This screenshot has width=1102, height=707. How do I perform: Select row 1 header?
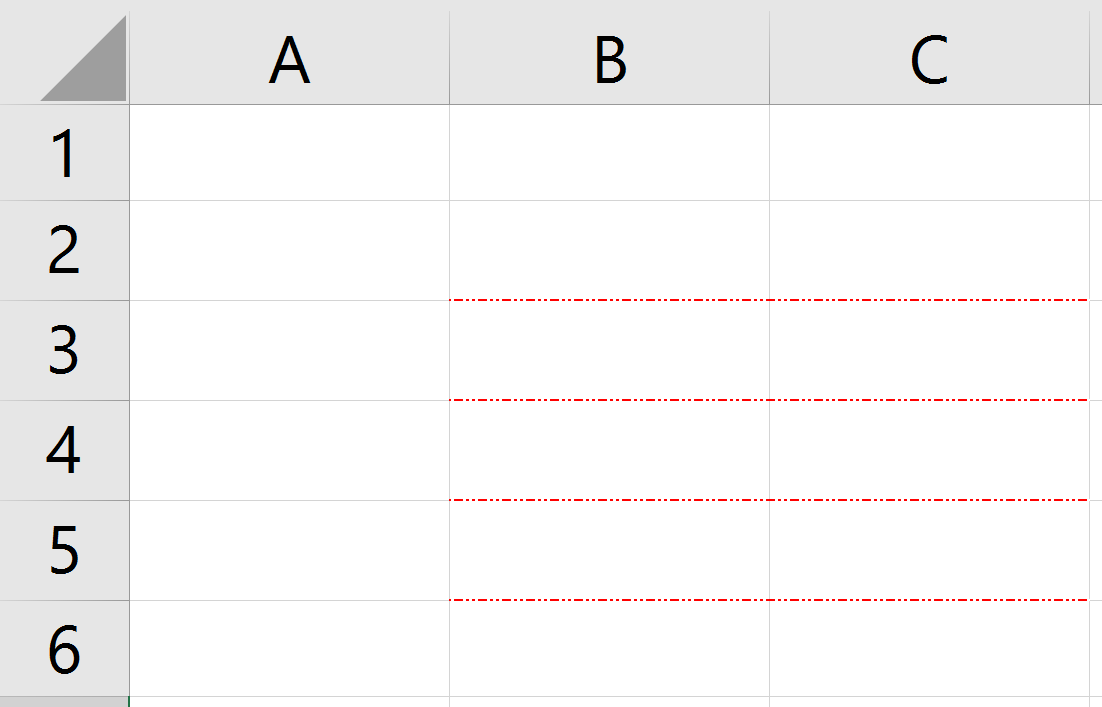coord(64,150)
